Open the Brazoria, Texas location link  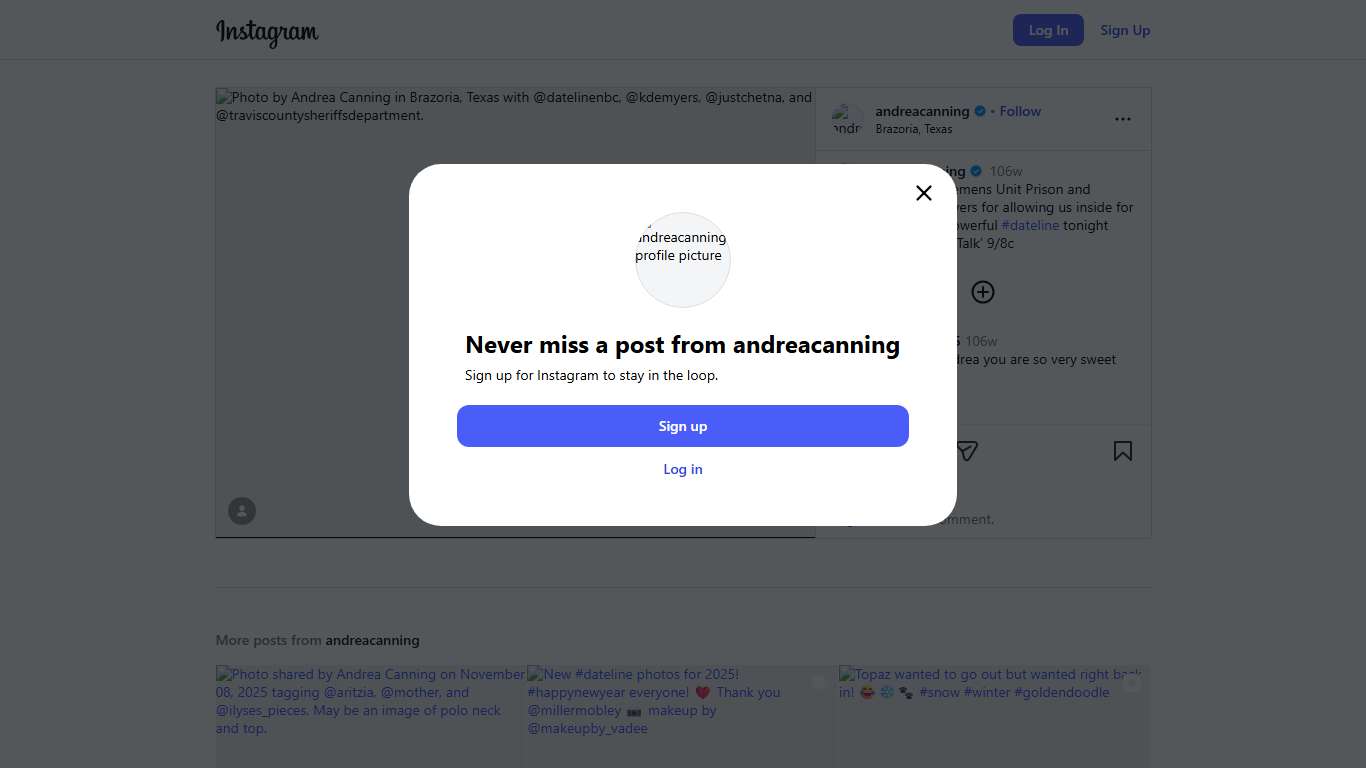tap(914, 129)
